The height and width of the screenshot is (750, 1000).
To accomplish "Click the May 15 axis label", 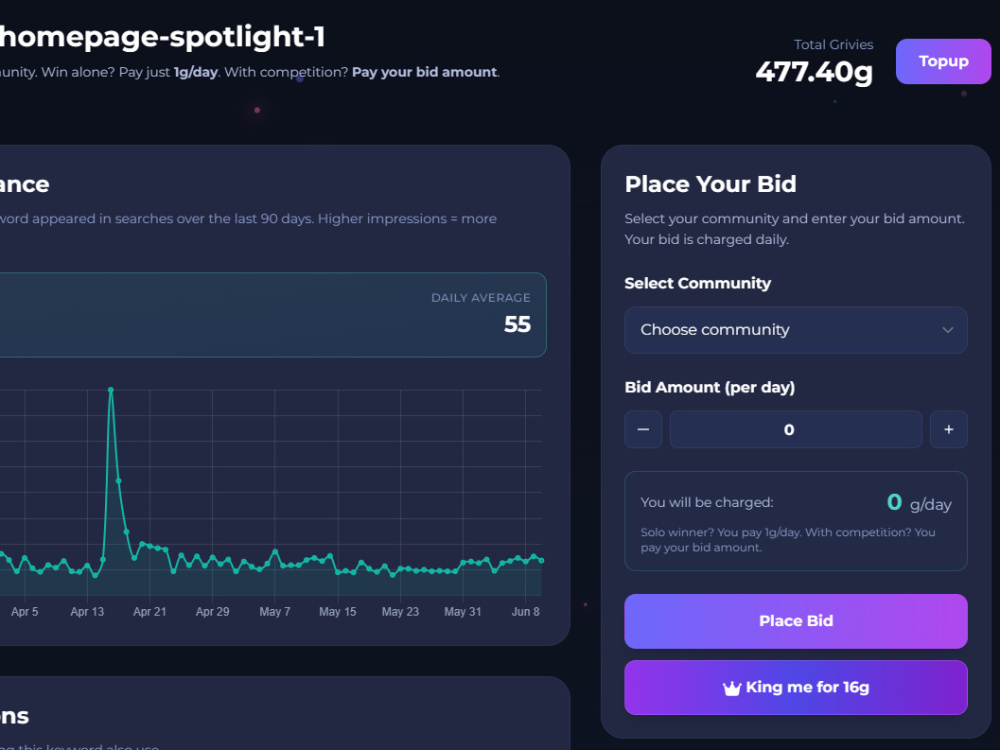I will pos(337,612).
